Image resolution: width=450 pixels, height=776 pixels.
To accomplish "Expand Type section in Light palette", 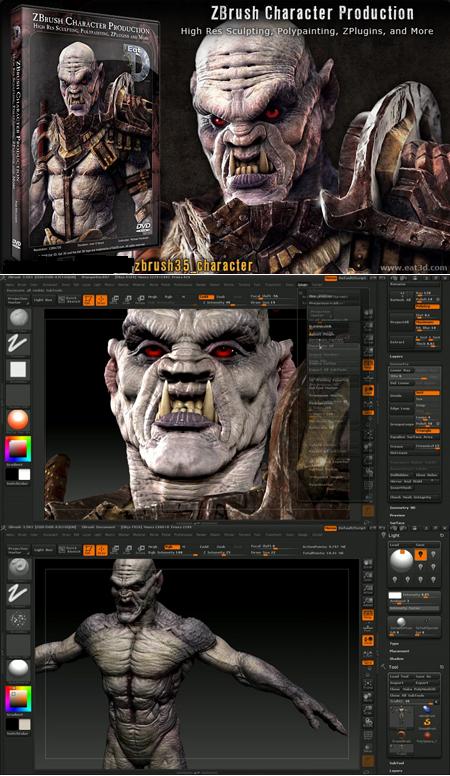I will click(395, 643).
